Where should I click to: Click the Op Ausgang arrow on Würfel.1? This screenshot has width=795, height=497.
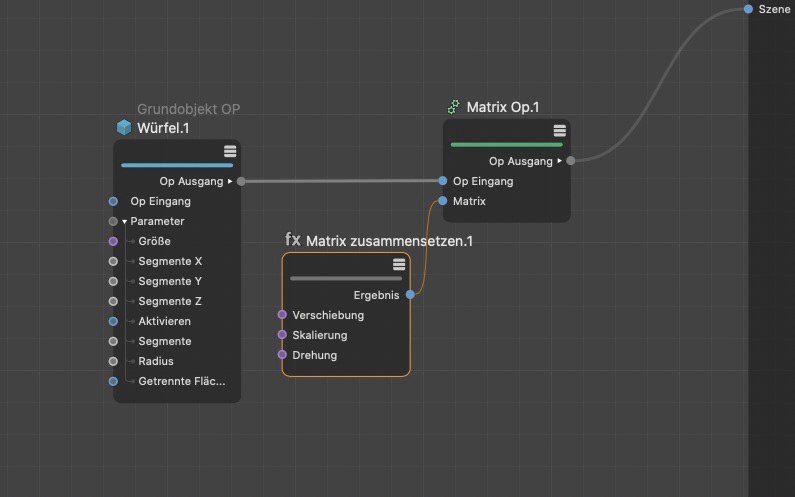pyautogui.click(x=230, y=181)
